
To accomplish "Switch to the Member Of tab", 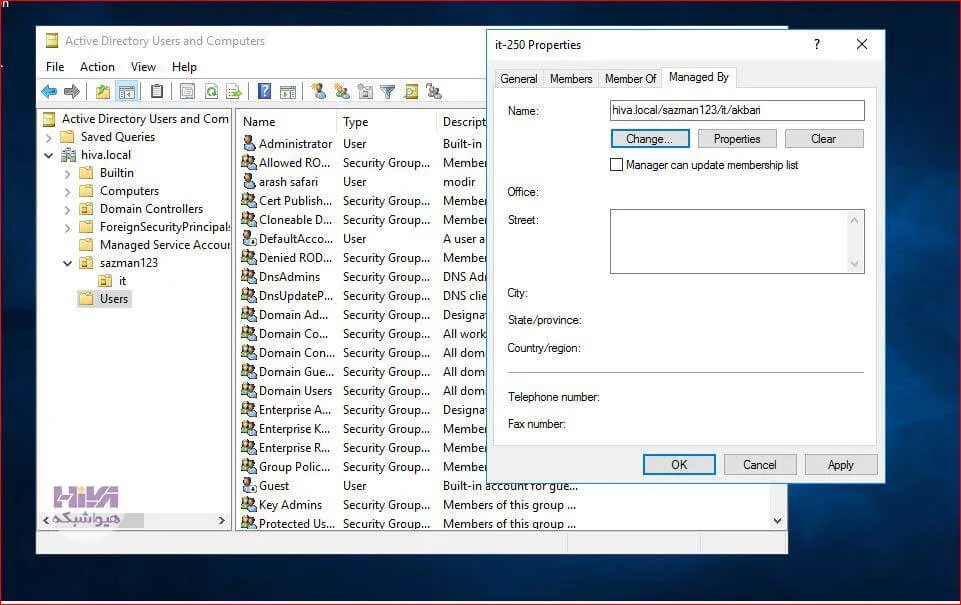I will click(x=630, y=79).
